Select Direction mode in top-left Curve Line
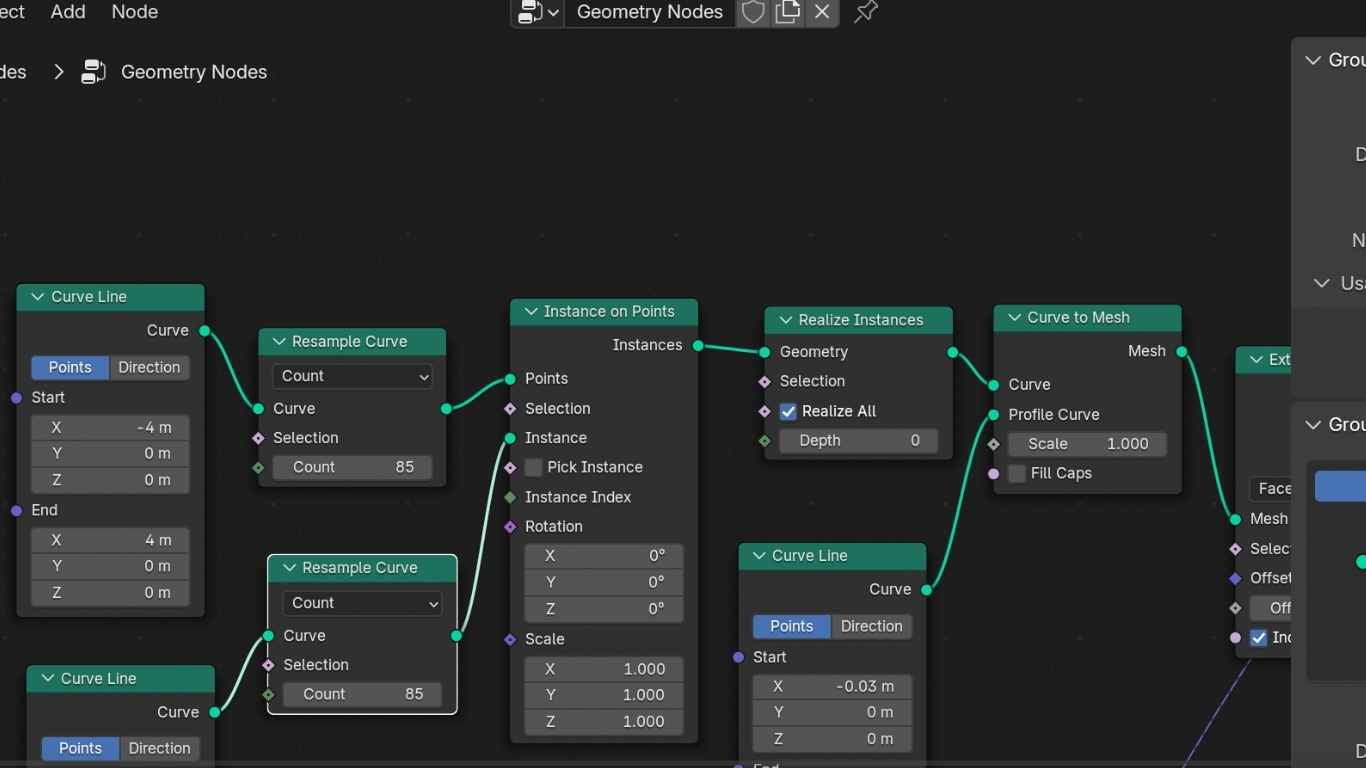This screenshot has width=1366, height=768. pyautogui.click(x=149, y=367)
